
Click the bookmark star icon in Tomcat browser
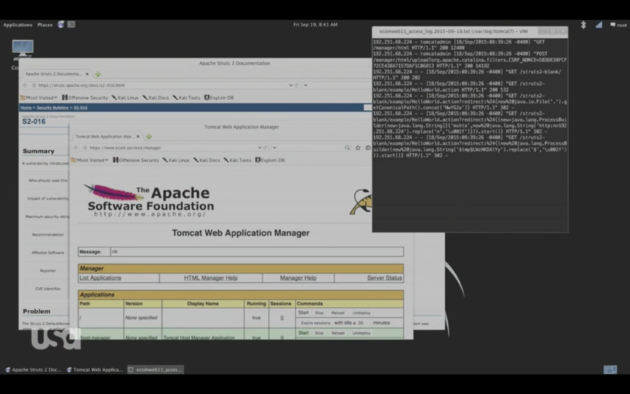[x=358, y=148]
